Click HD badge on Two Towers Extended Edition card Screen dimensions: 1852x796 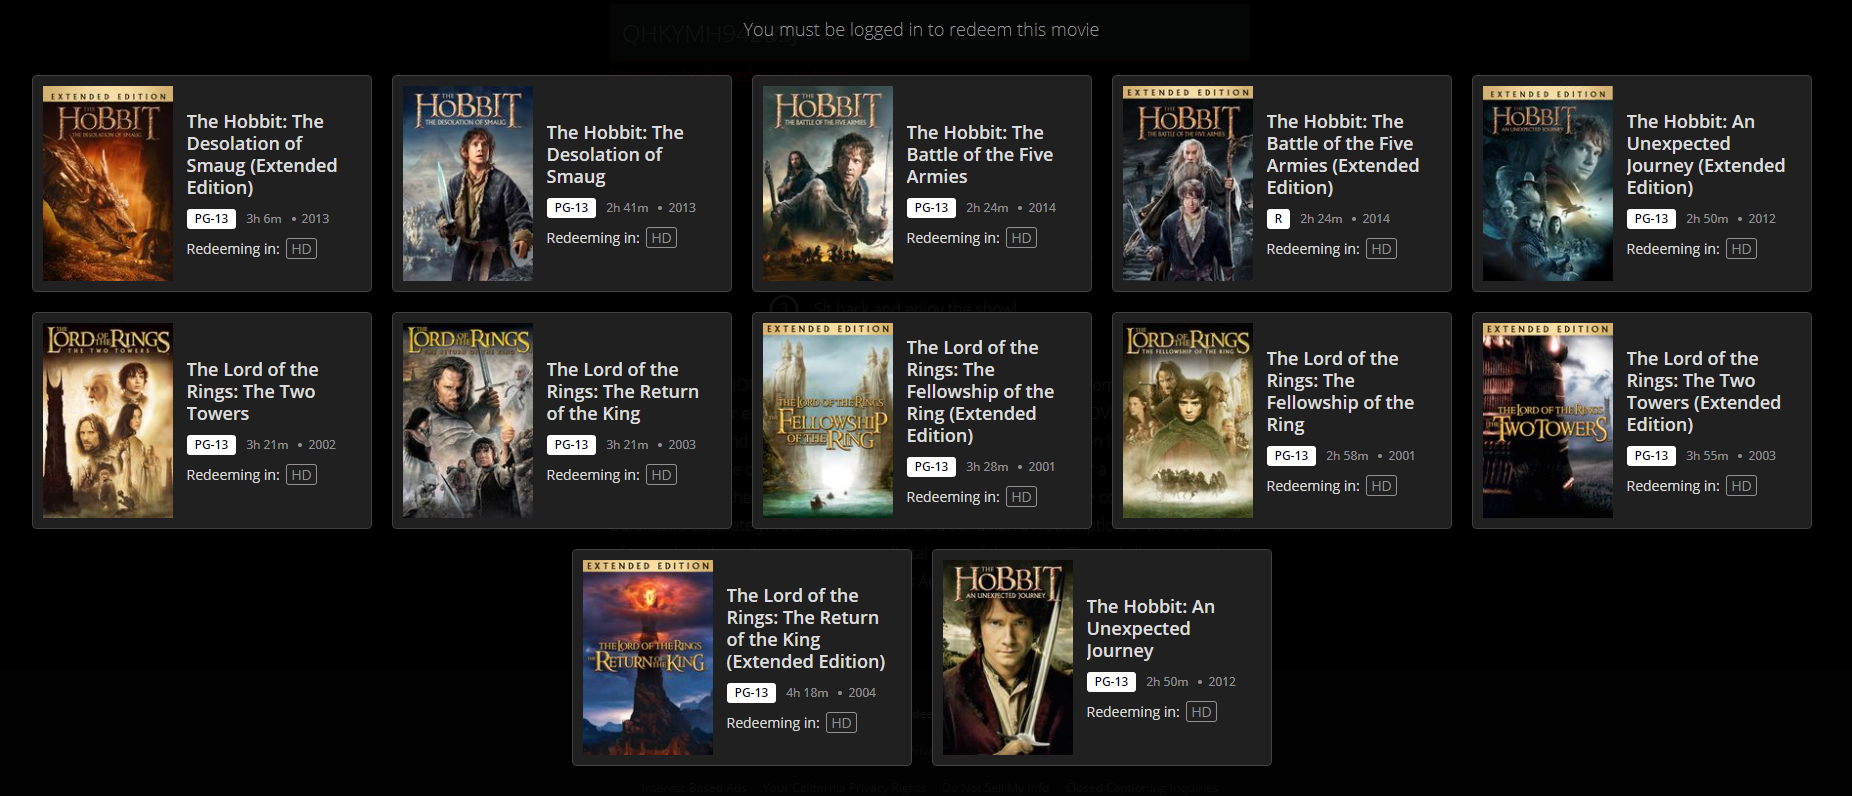click(1741, 486)
